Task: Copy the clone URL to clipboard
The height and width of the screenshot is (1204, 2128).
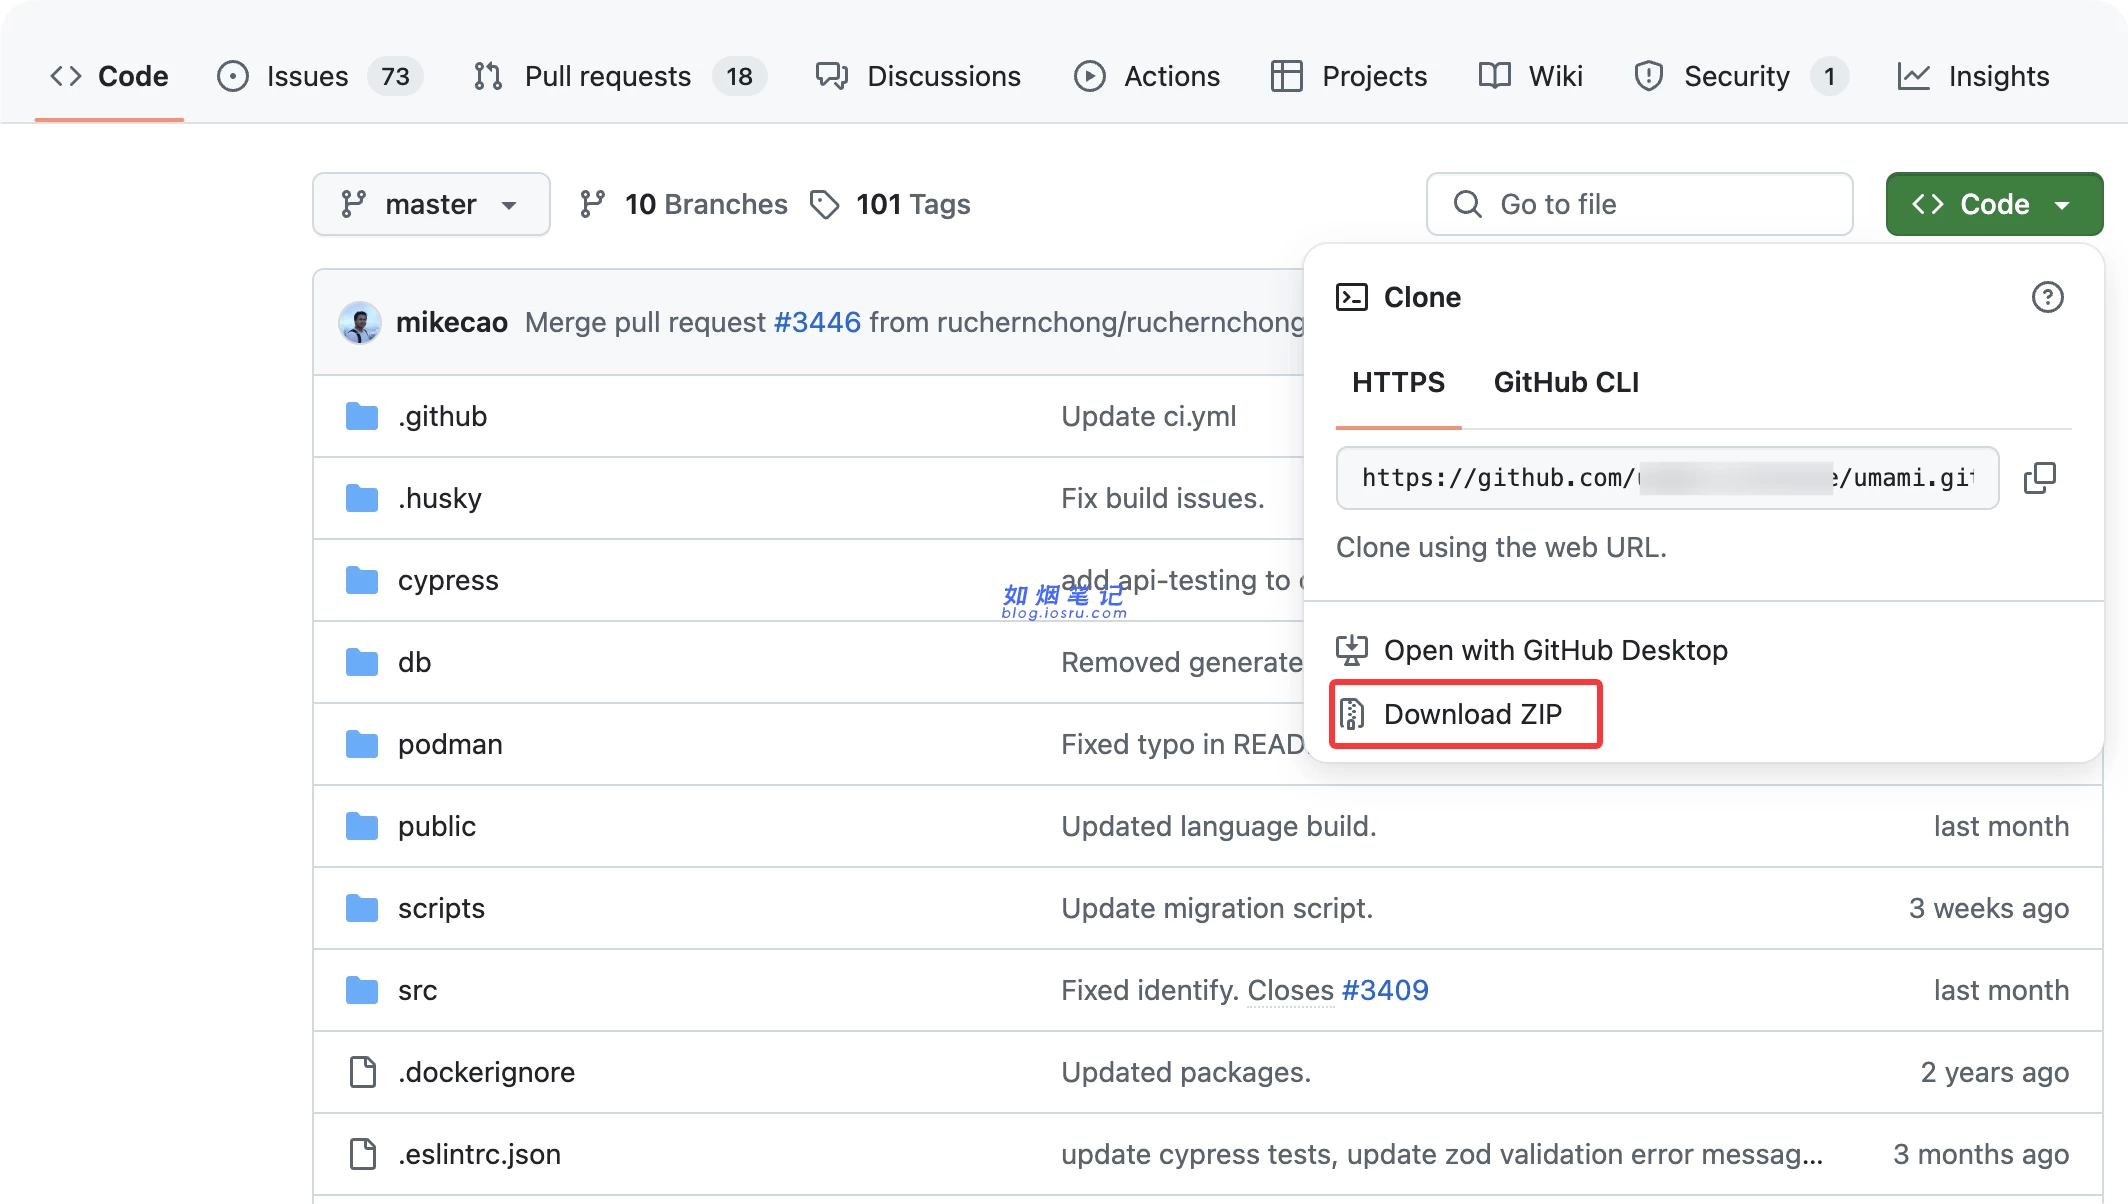Action: tap(2040, 478)
